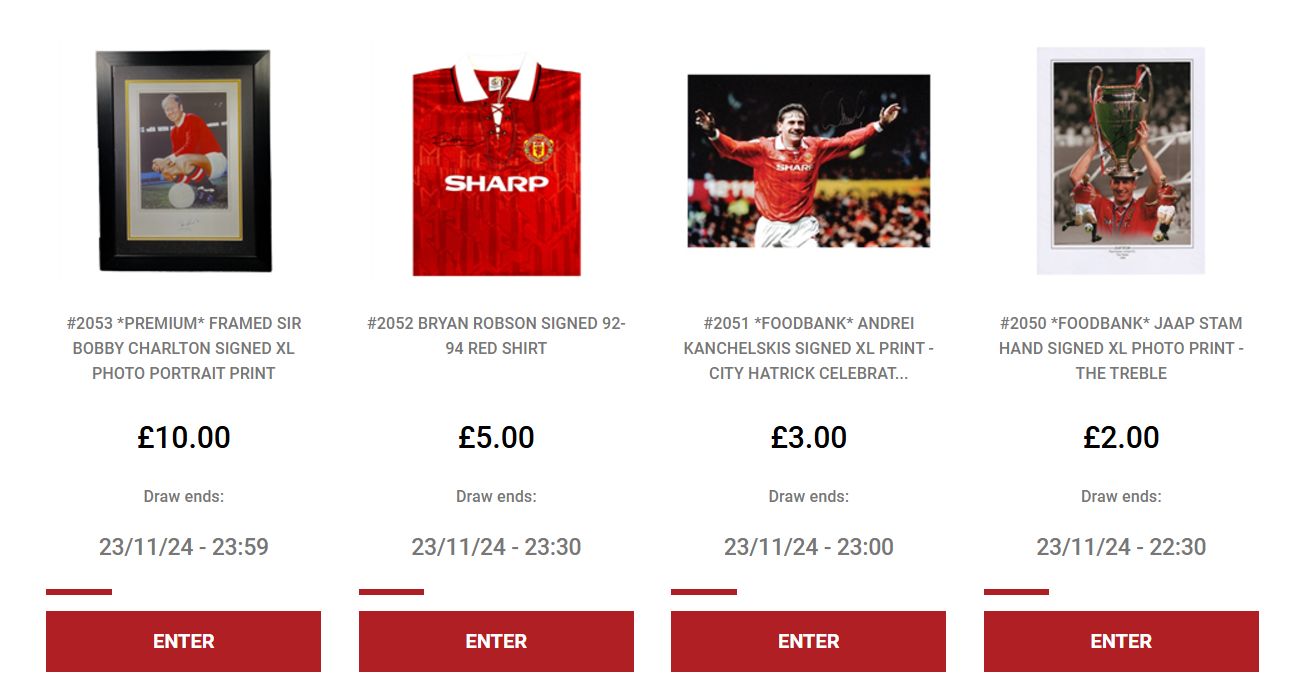Image resolution: width=1303 pixels, height=694 pixels.
Task: Enter the £3.00 Kanchelskis print draw
Action: click(808, 641)
